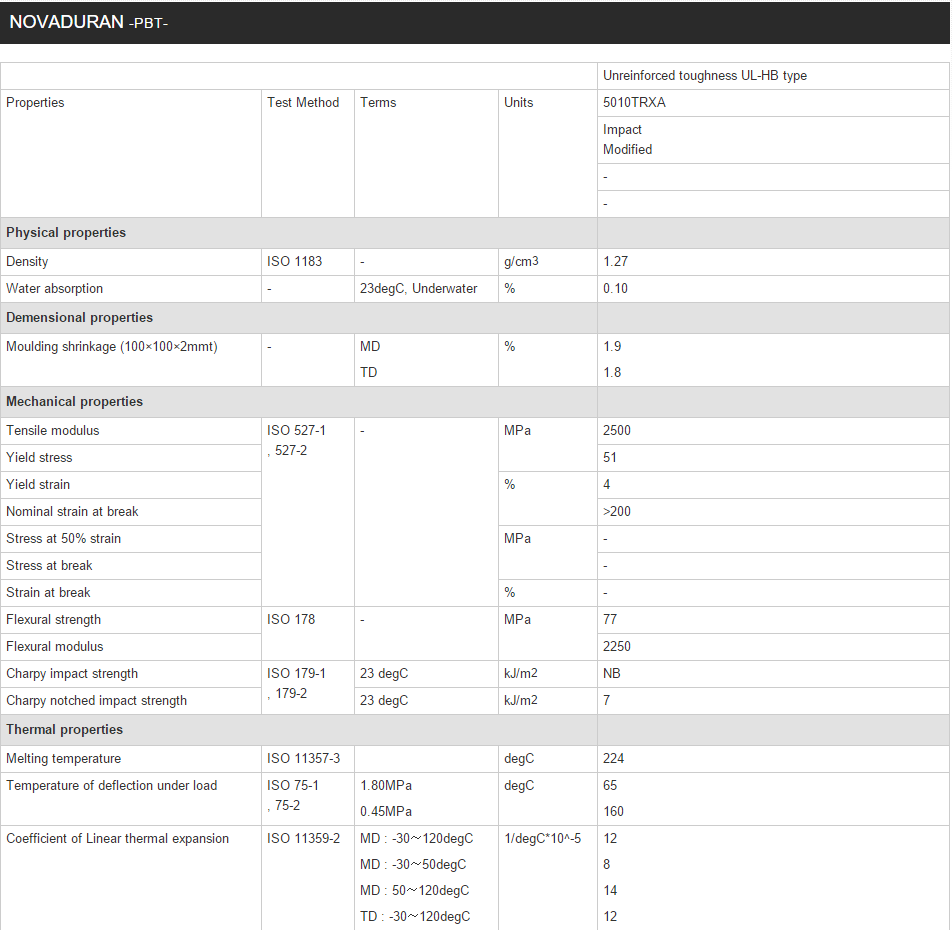Screen dimensions: 952x930
Task: Click the 'Moulding shrinkage (100×100×2mmt)' label
Action: [112, 347]
